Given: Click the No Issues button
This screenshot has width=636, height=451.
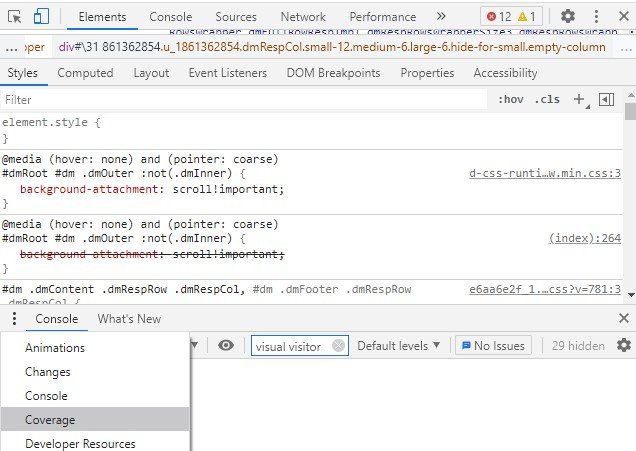Looking at the screenshot, I should [x=493, y=346].
